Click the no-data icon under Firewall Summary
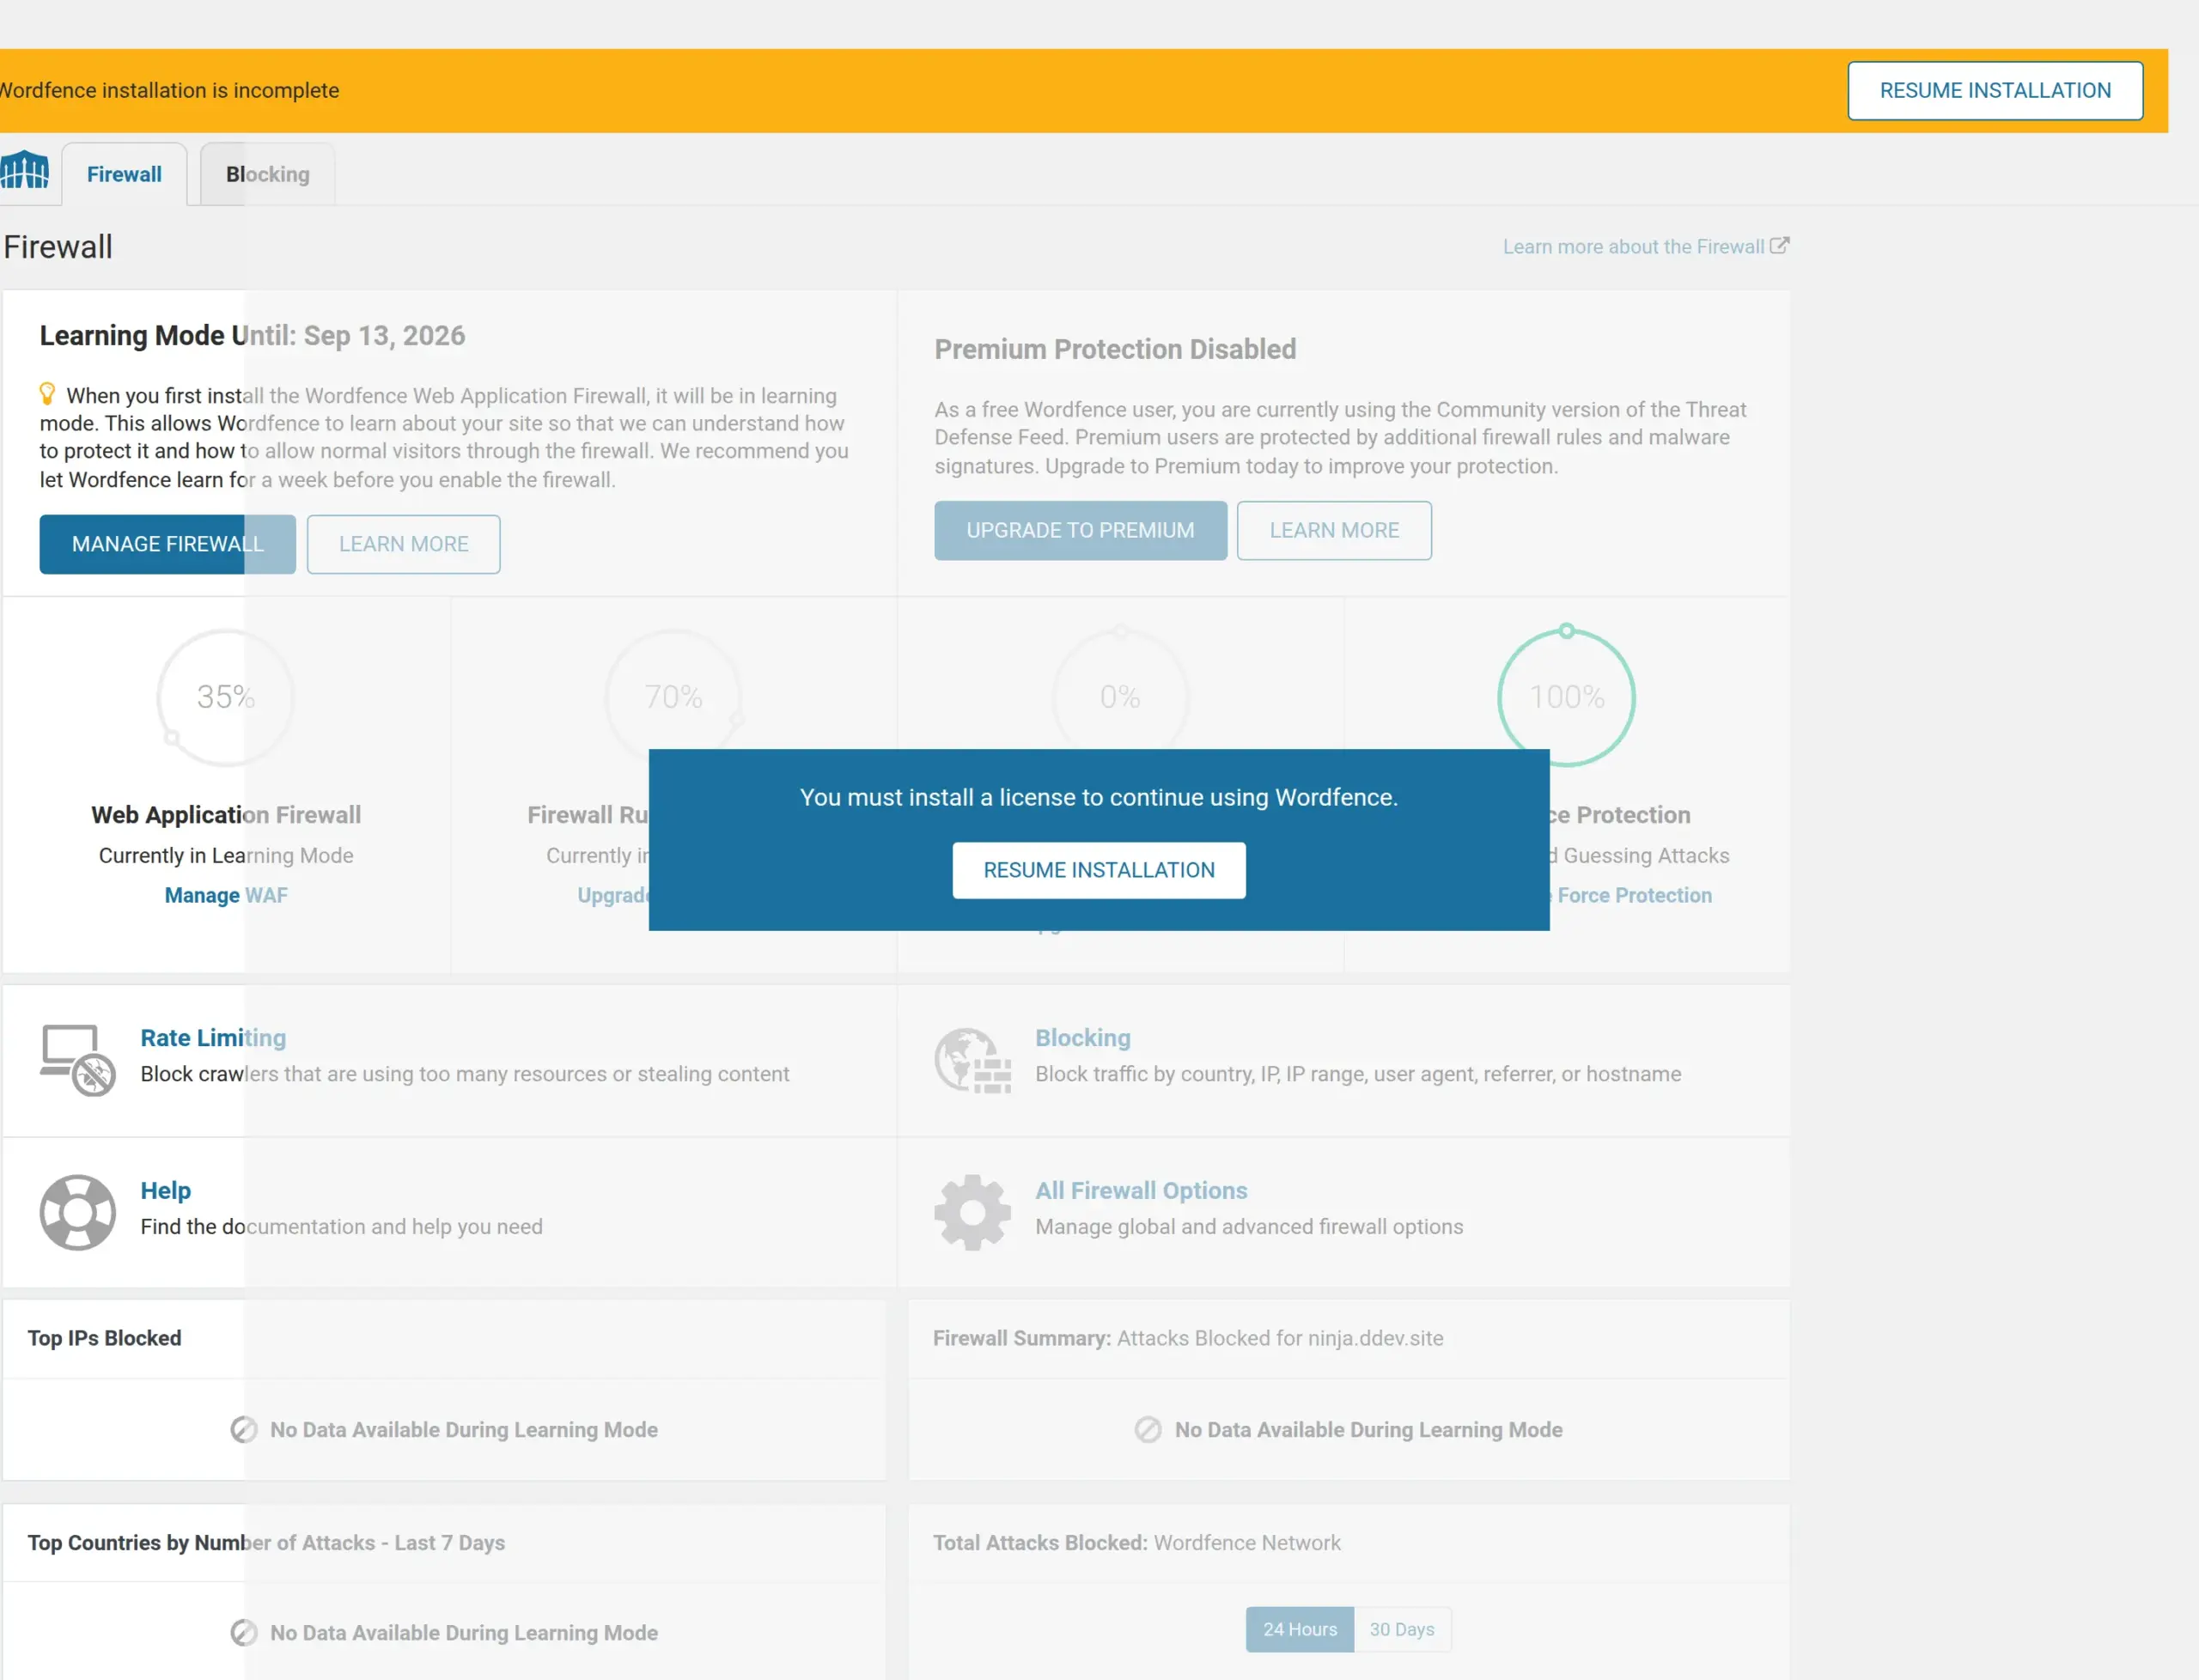Image resolution: width=2199 pixels, height=1680 pixels. click(x=1148, y=1429)
